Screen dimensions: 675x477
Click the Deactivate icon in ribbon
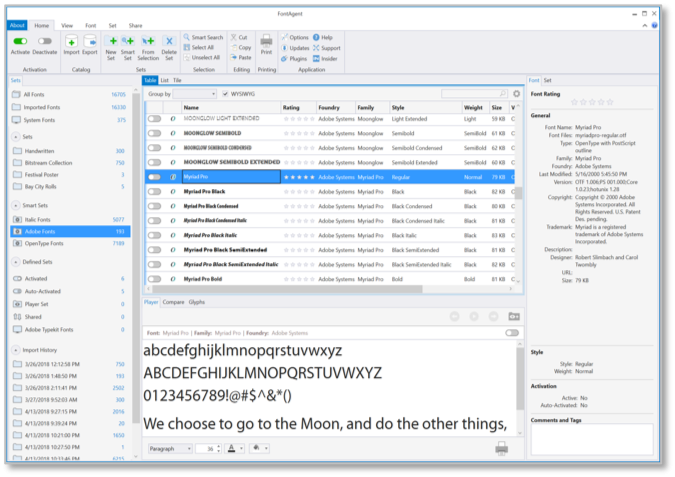pos(44,41)
